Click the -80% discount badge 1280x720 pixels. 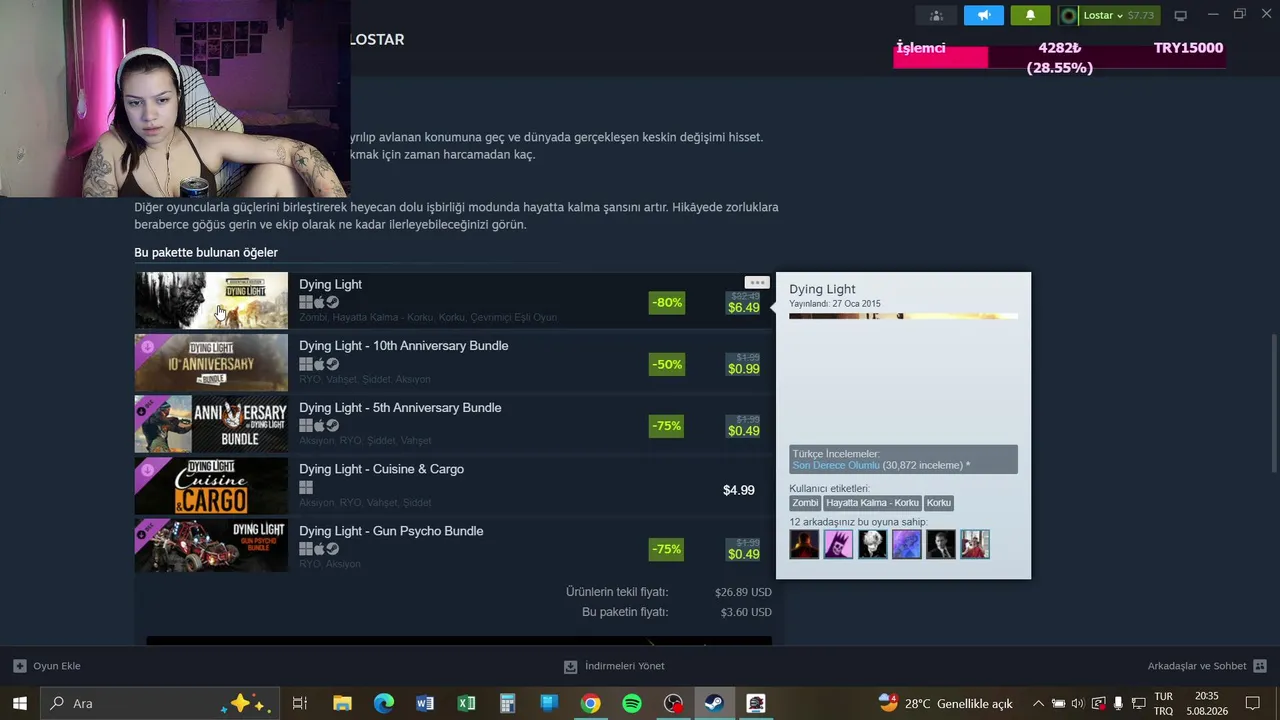[x=667, y=302]
